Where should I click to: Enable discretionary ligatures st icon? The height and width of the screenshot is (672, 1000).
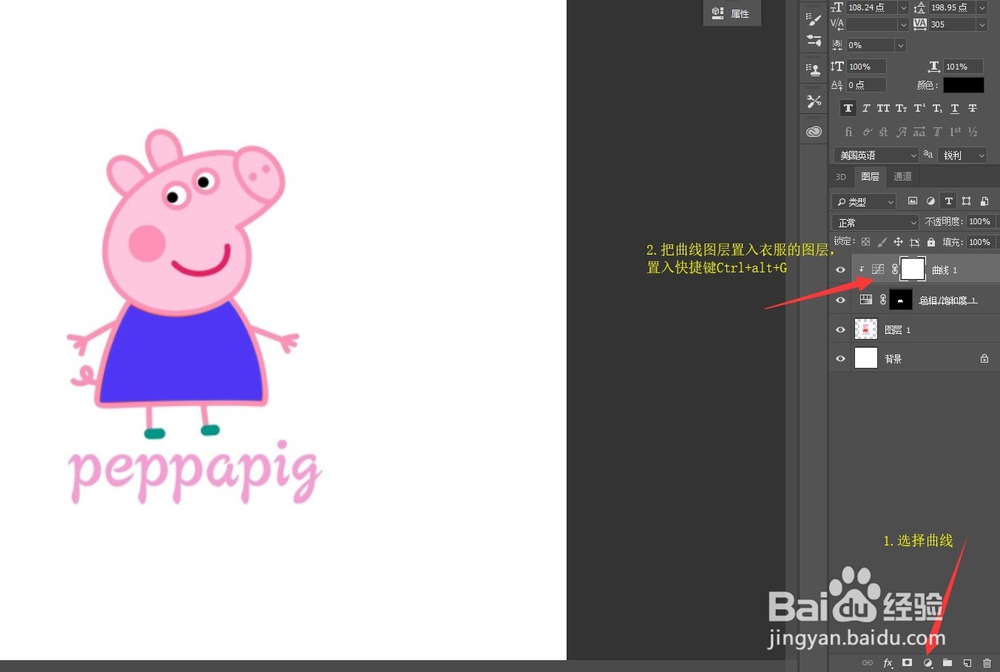tap(883, 132)
